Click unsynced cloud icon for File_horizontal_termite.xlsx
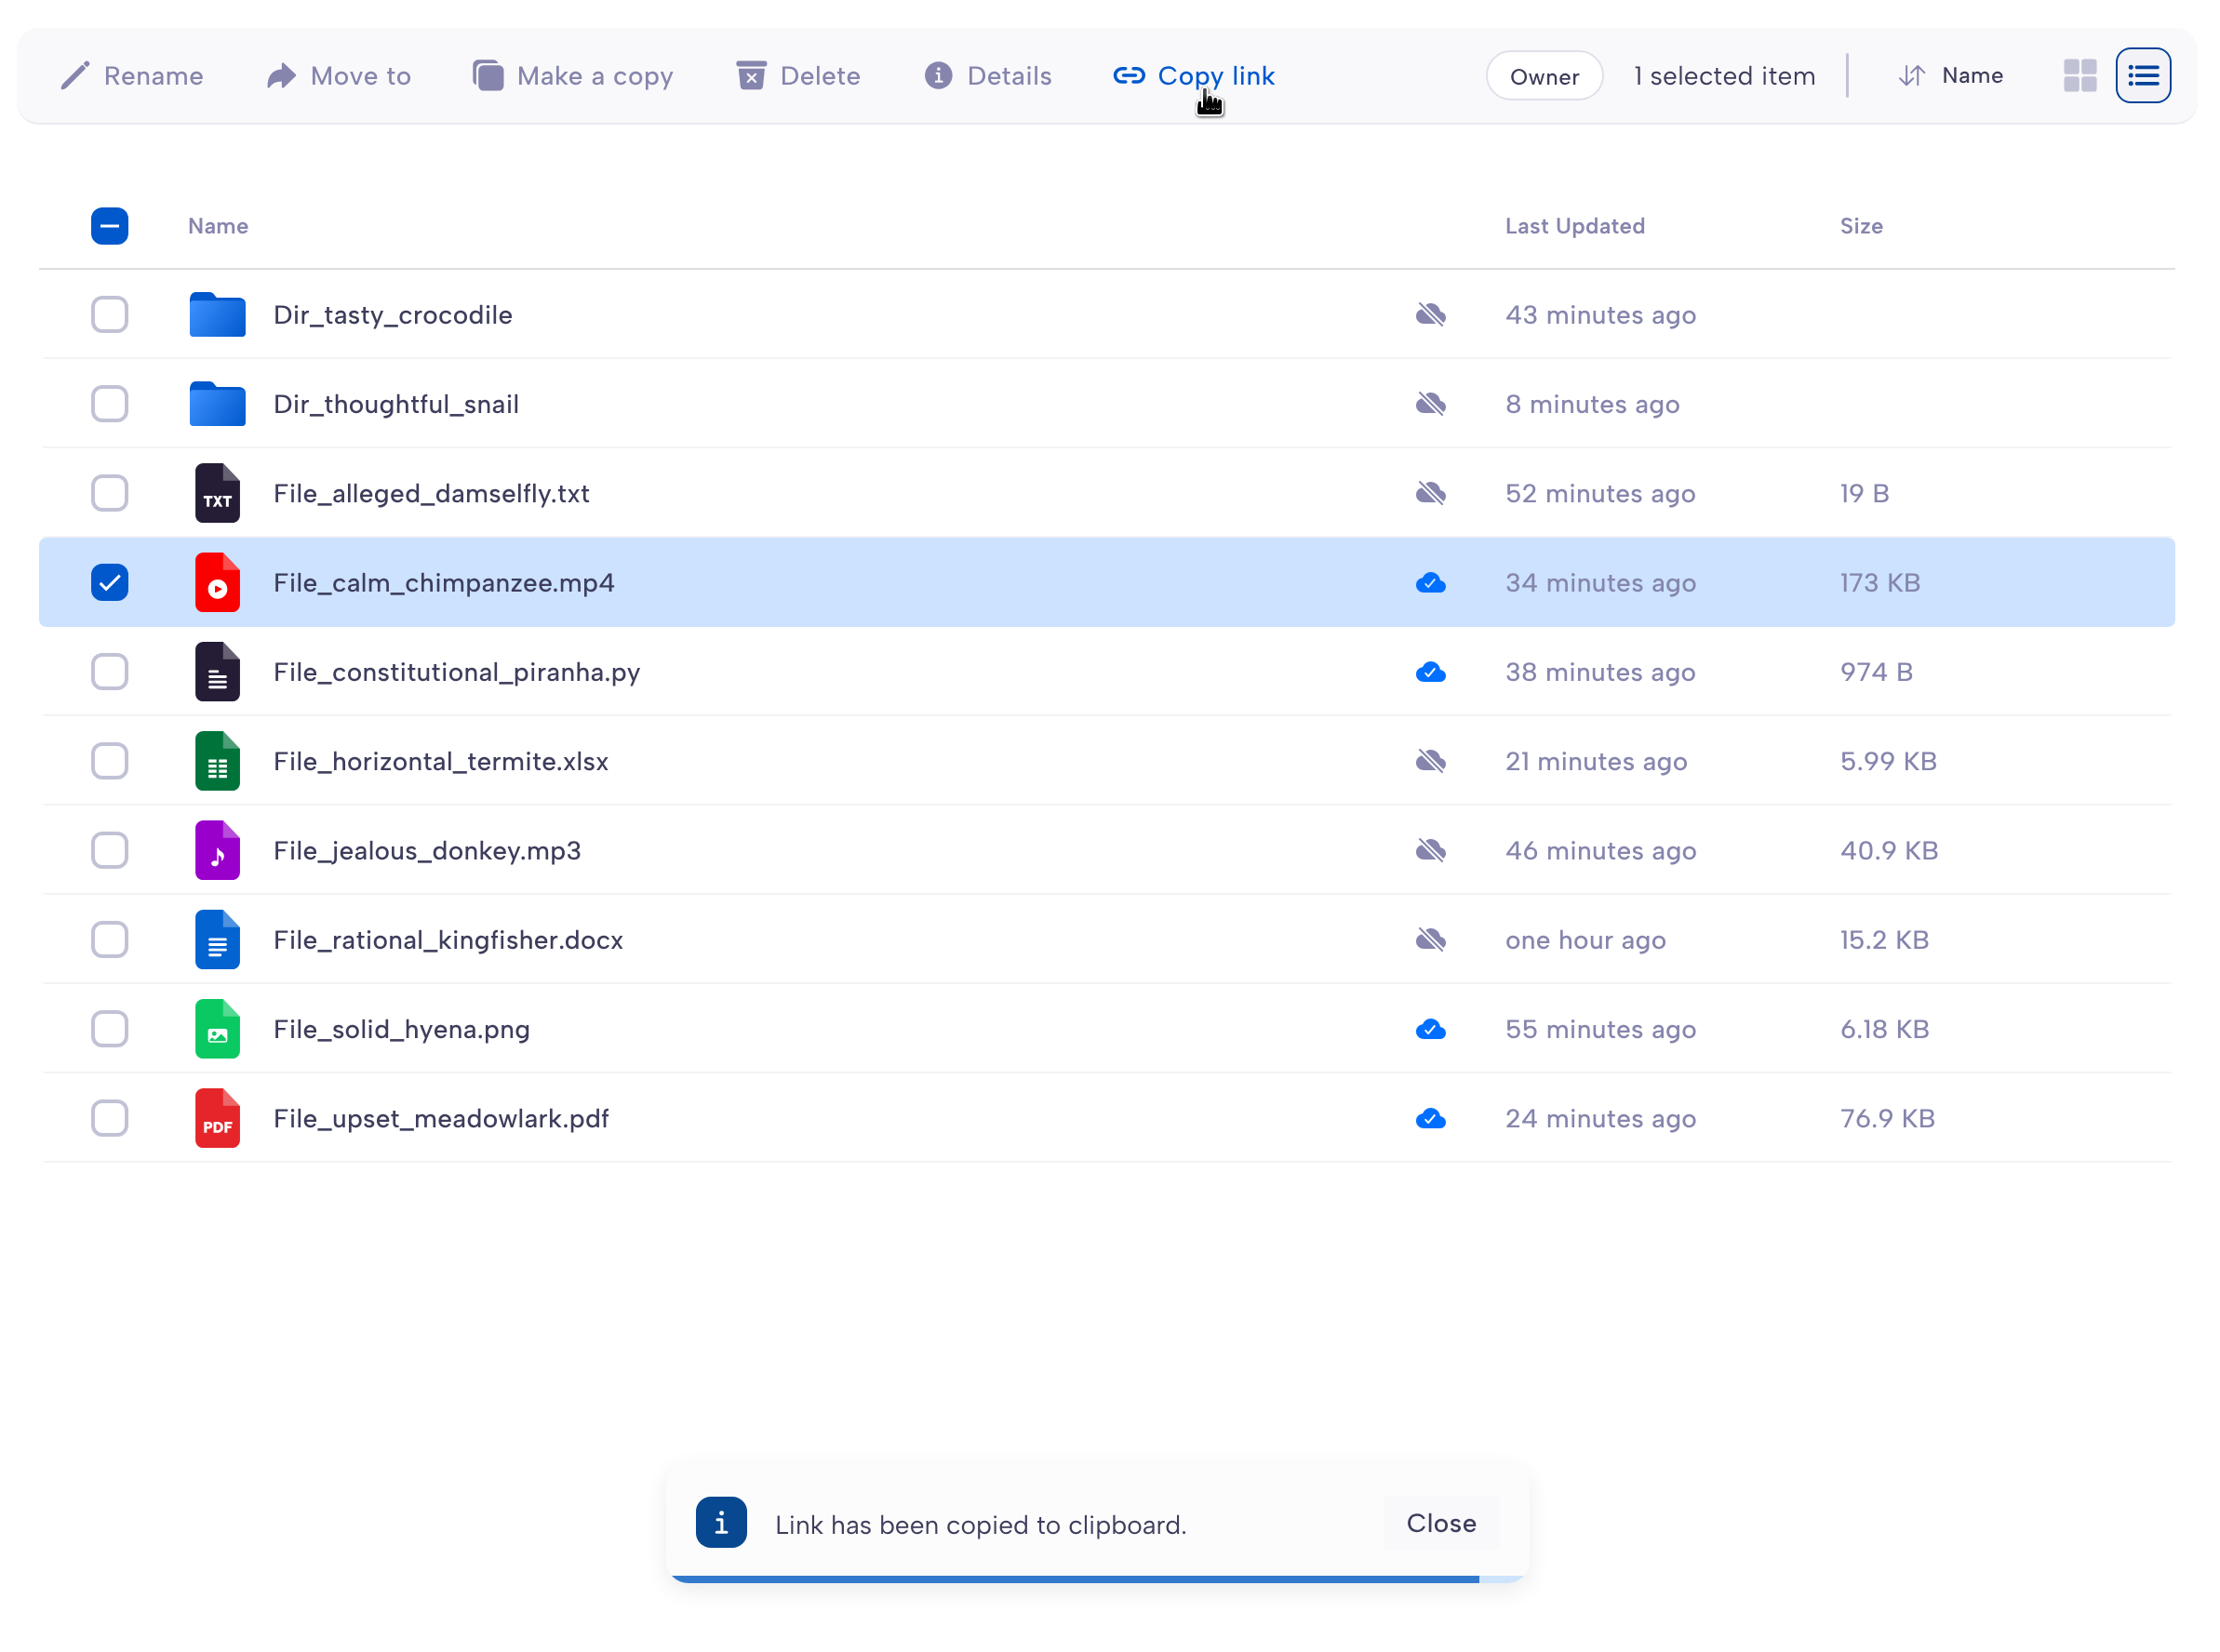Viewport: 2220px width, 1652px height. tap(1431, 761)
